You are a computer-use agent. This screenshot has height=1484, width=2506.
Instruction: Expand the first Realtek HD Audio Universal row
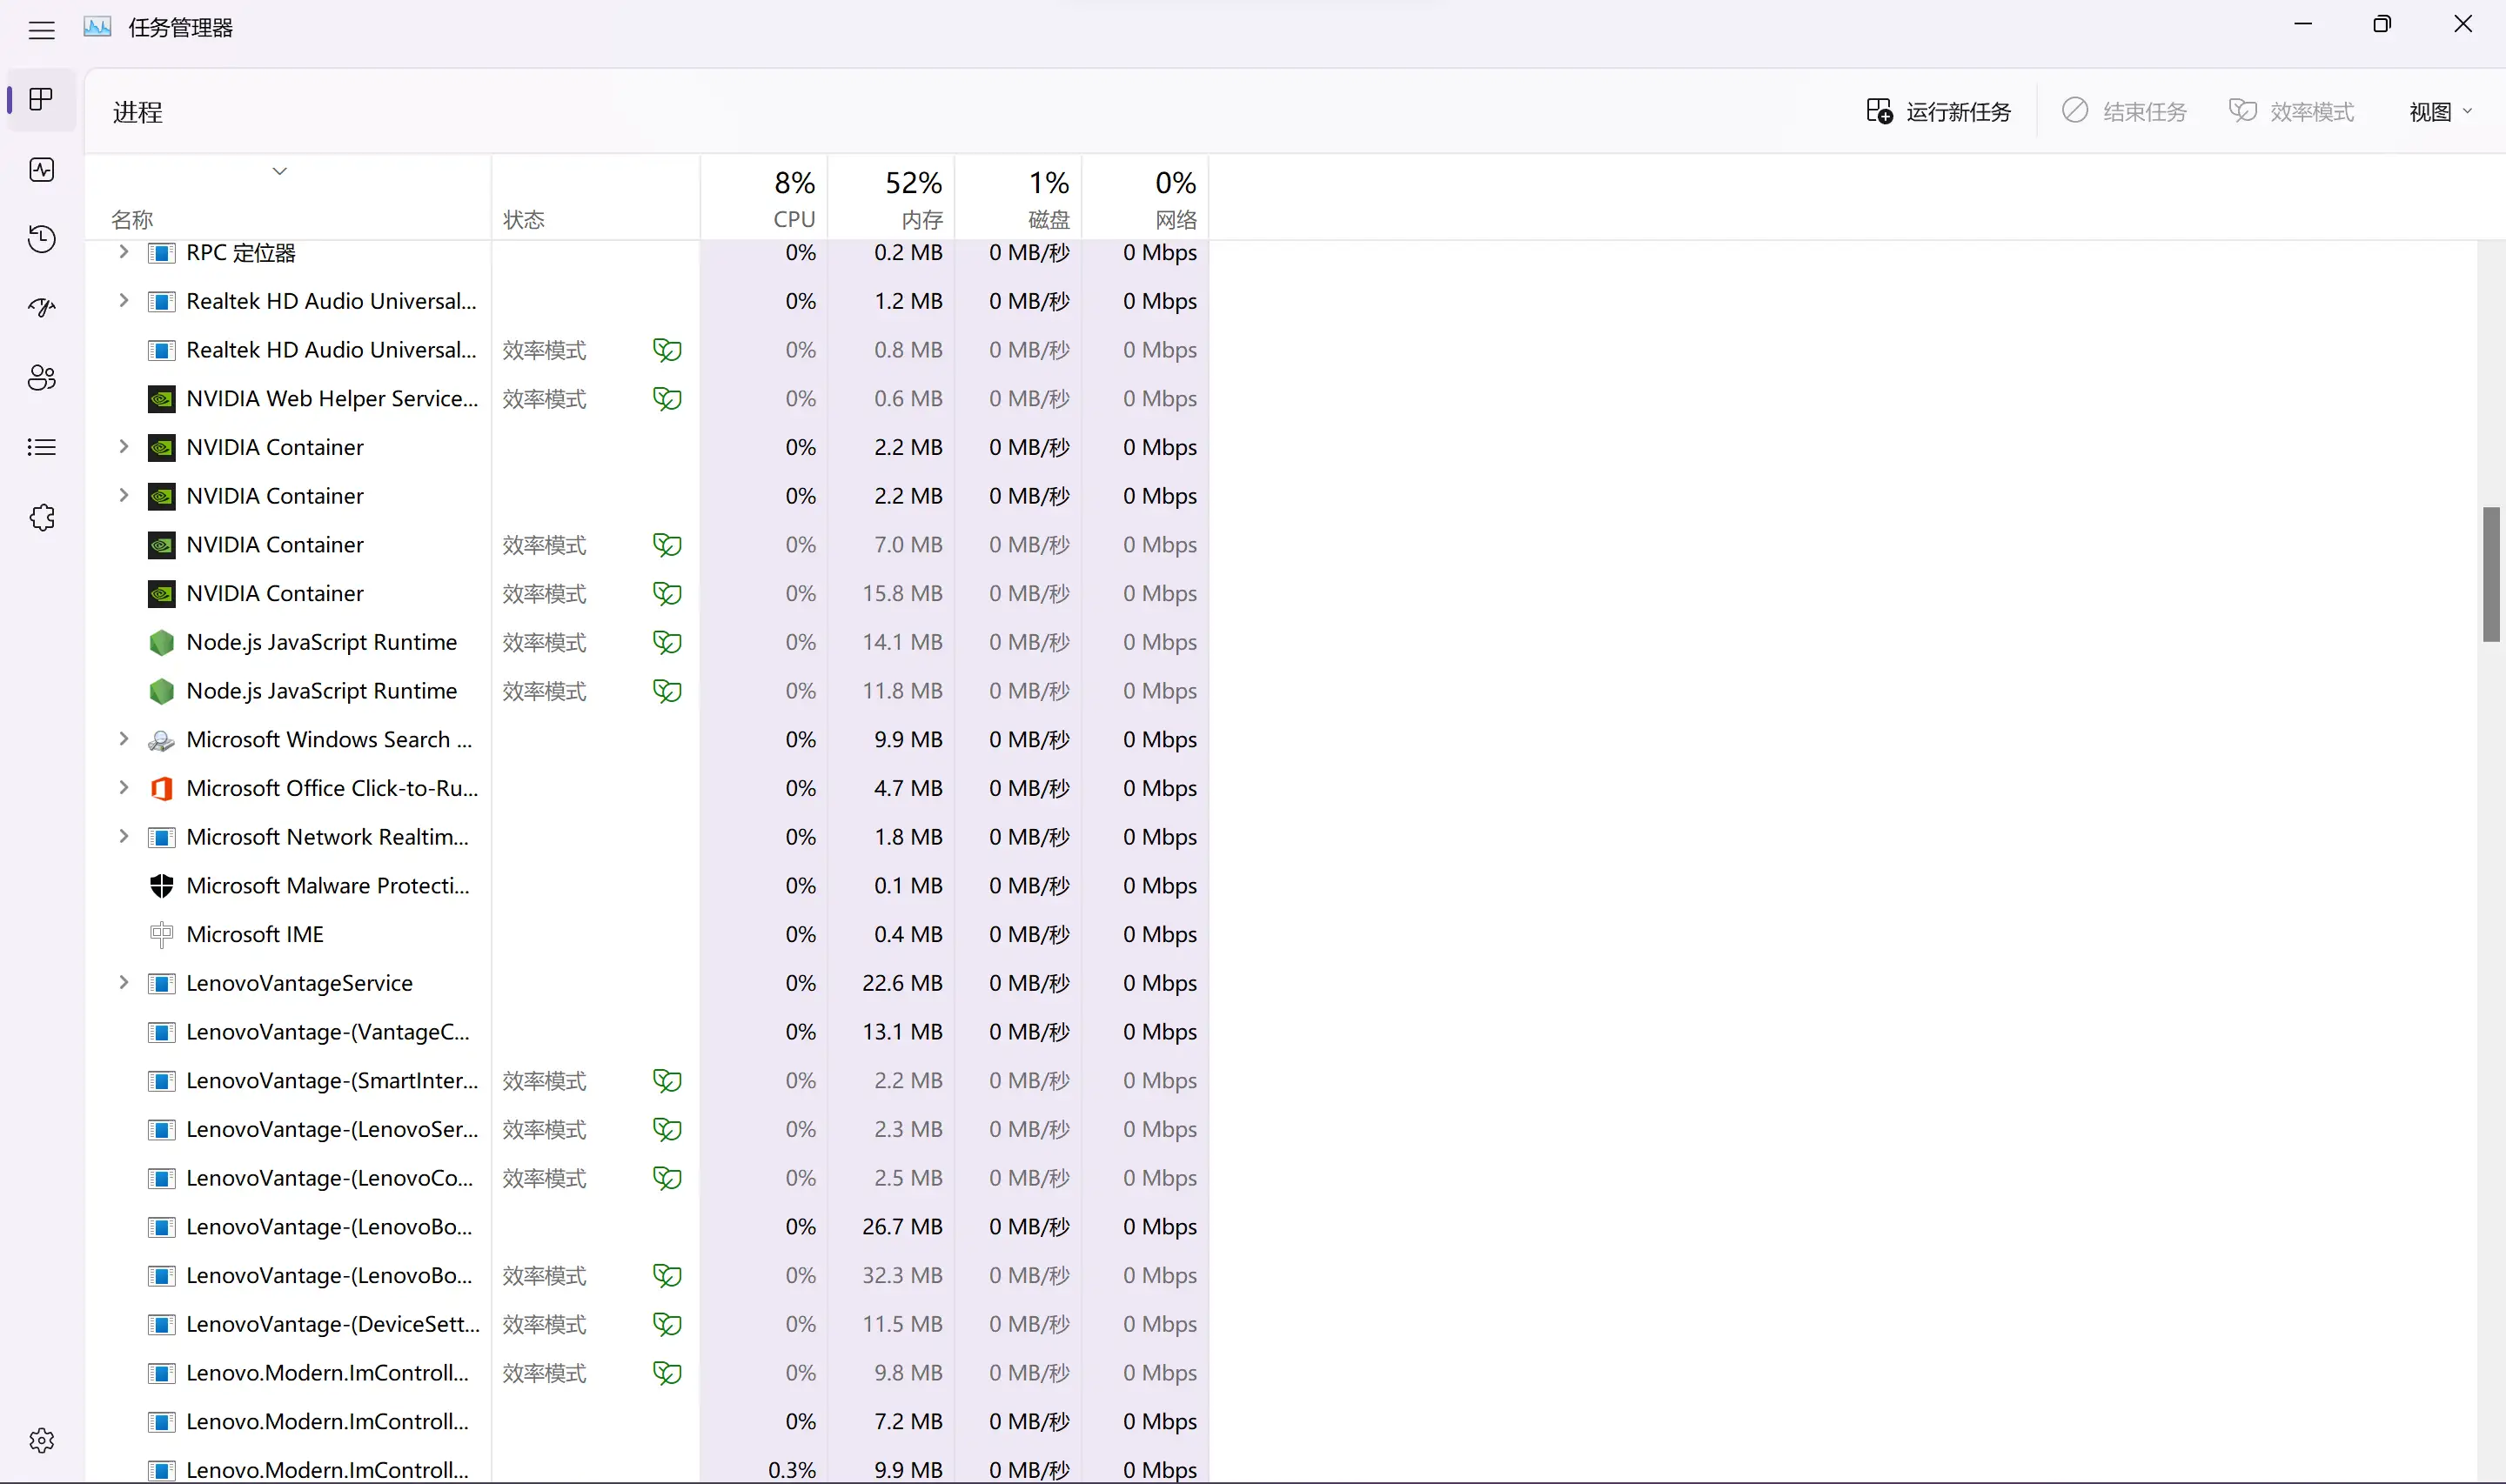123,300
